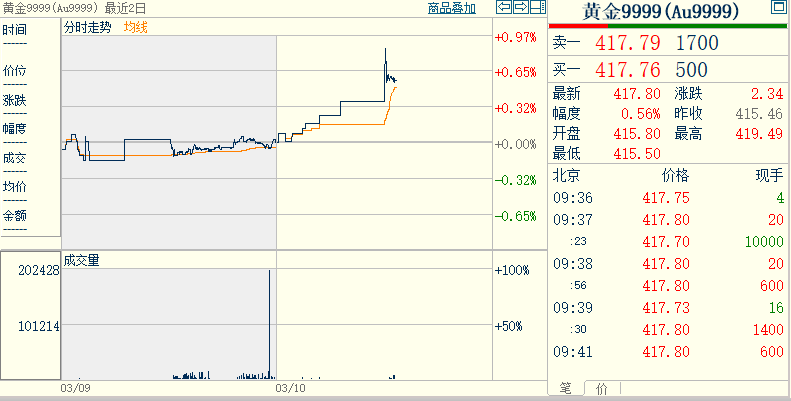Click the window icon beside 黄金9999 title
Screen dimensions: 791x401
click(x=779, y=7)
